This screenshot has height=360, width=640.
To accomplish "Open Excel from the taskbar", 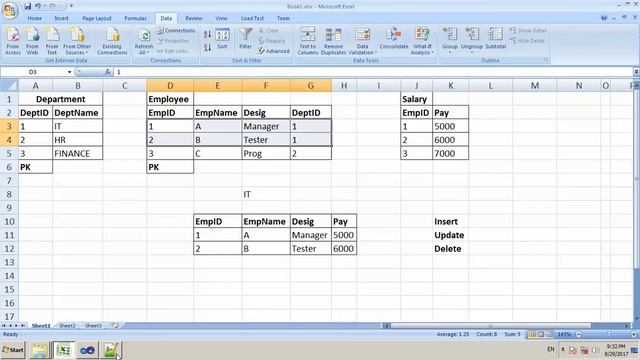I will point(64,350).
